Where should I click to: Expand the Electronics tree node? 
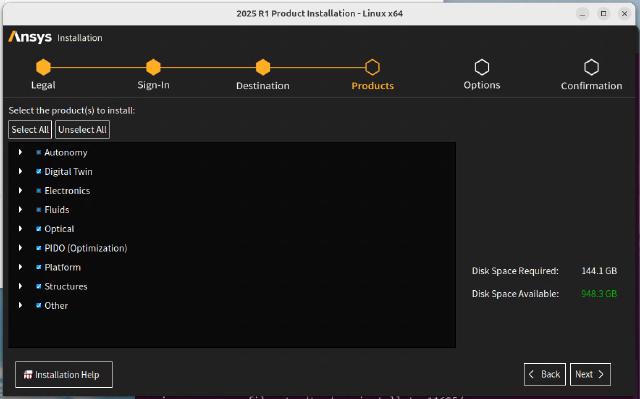click(20, 191)
